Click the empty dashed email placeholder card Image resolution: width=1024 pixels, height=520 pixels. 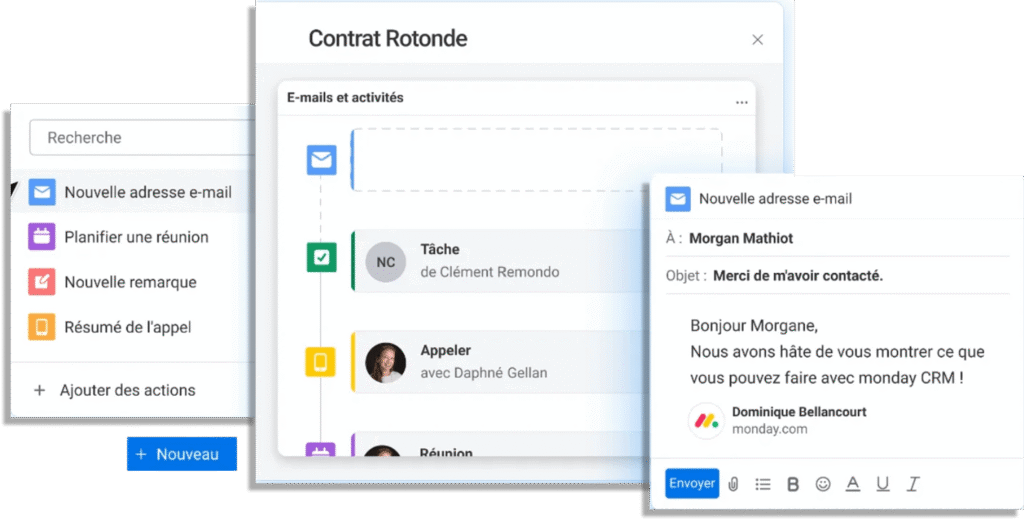[536, 160]
